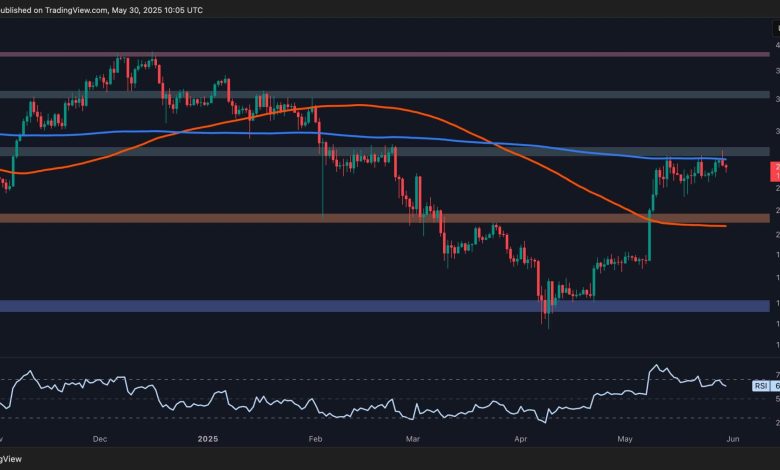The image size is (780, 470).
Task: Click the 'Jun' label on time axis
Action: (733, 439)
